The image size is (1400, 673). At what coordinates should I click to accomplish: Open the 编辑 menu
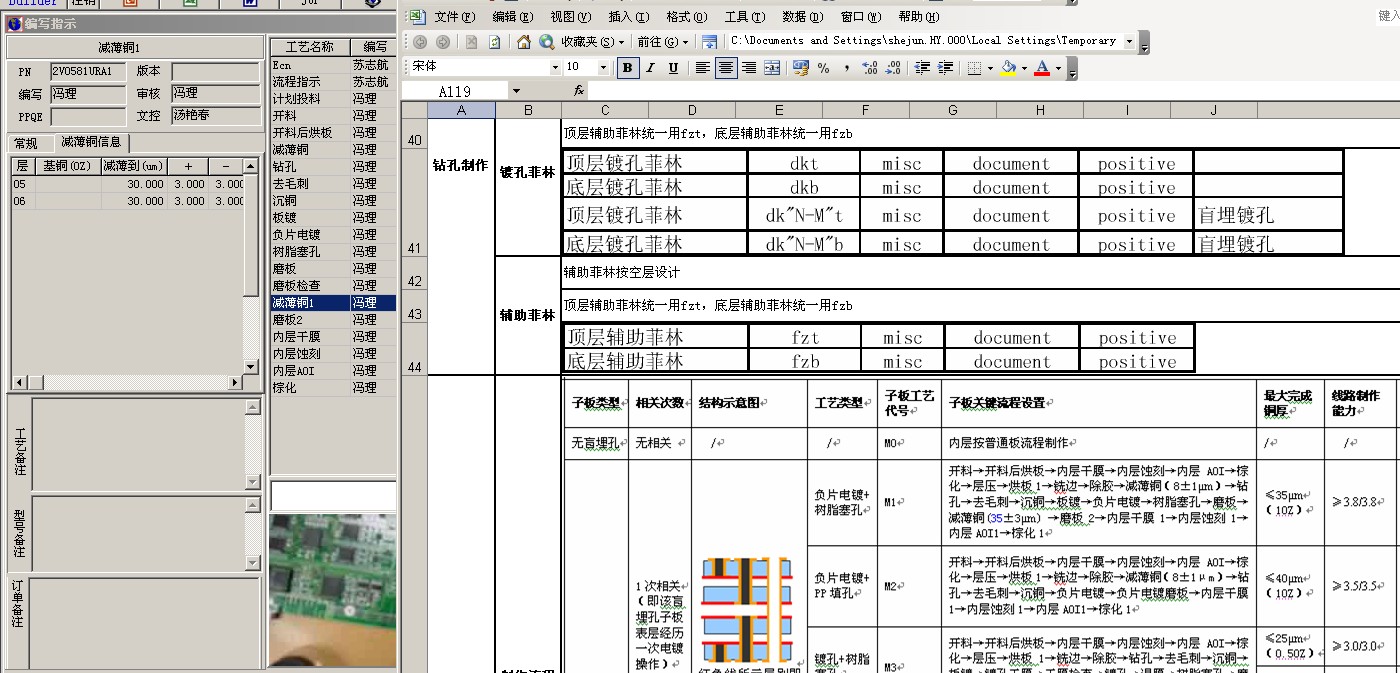coord(512,17)
